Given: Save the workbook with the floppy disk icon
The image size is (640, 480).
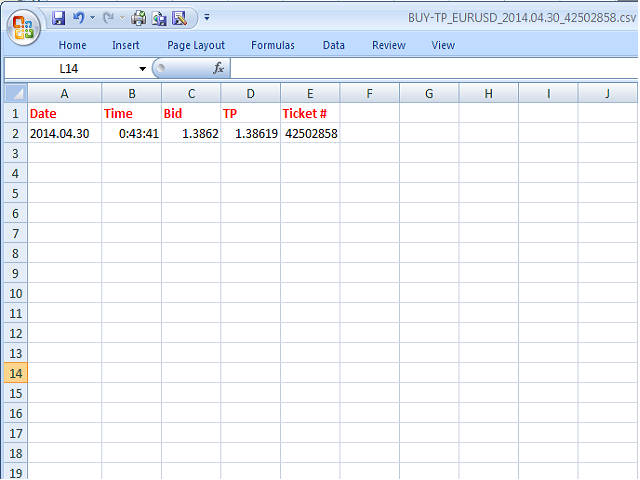Looking at the screenshot, I should coord(58,18).
